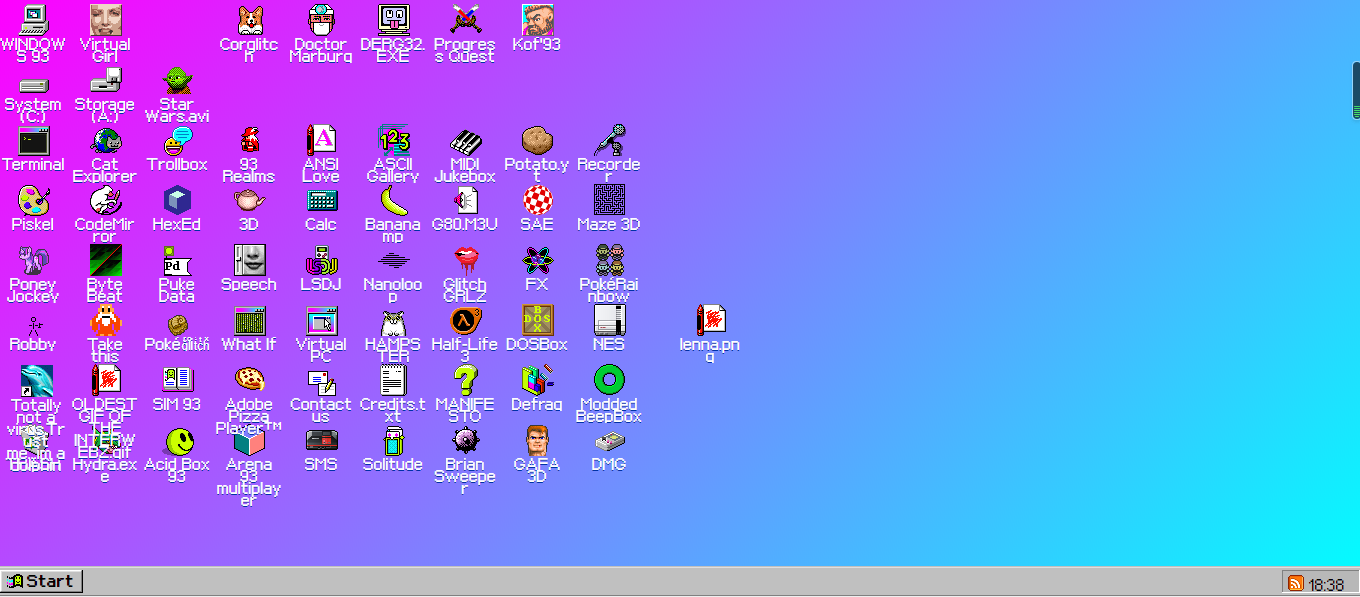Screen dimensions: 1360x597
Task: Click the Start button
Action: coord(42,581)
